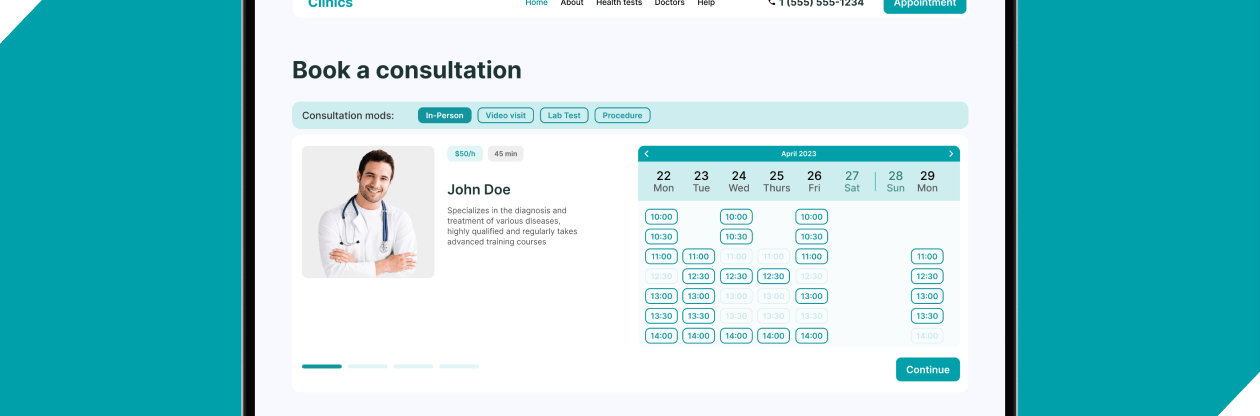Select the 23 Tue date column header
1260x416 pixels.
701,181
